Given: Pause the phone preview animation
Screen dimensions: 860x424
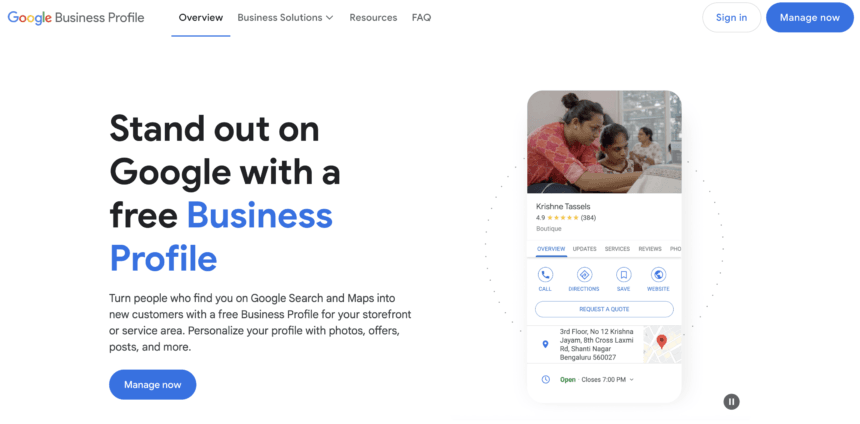Looking at the screenshot, I should coord(731,402).
